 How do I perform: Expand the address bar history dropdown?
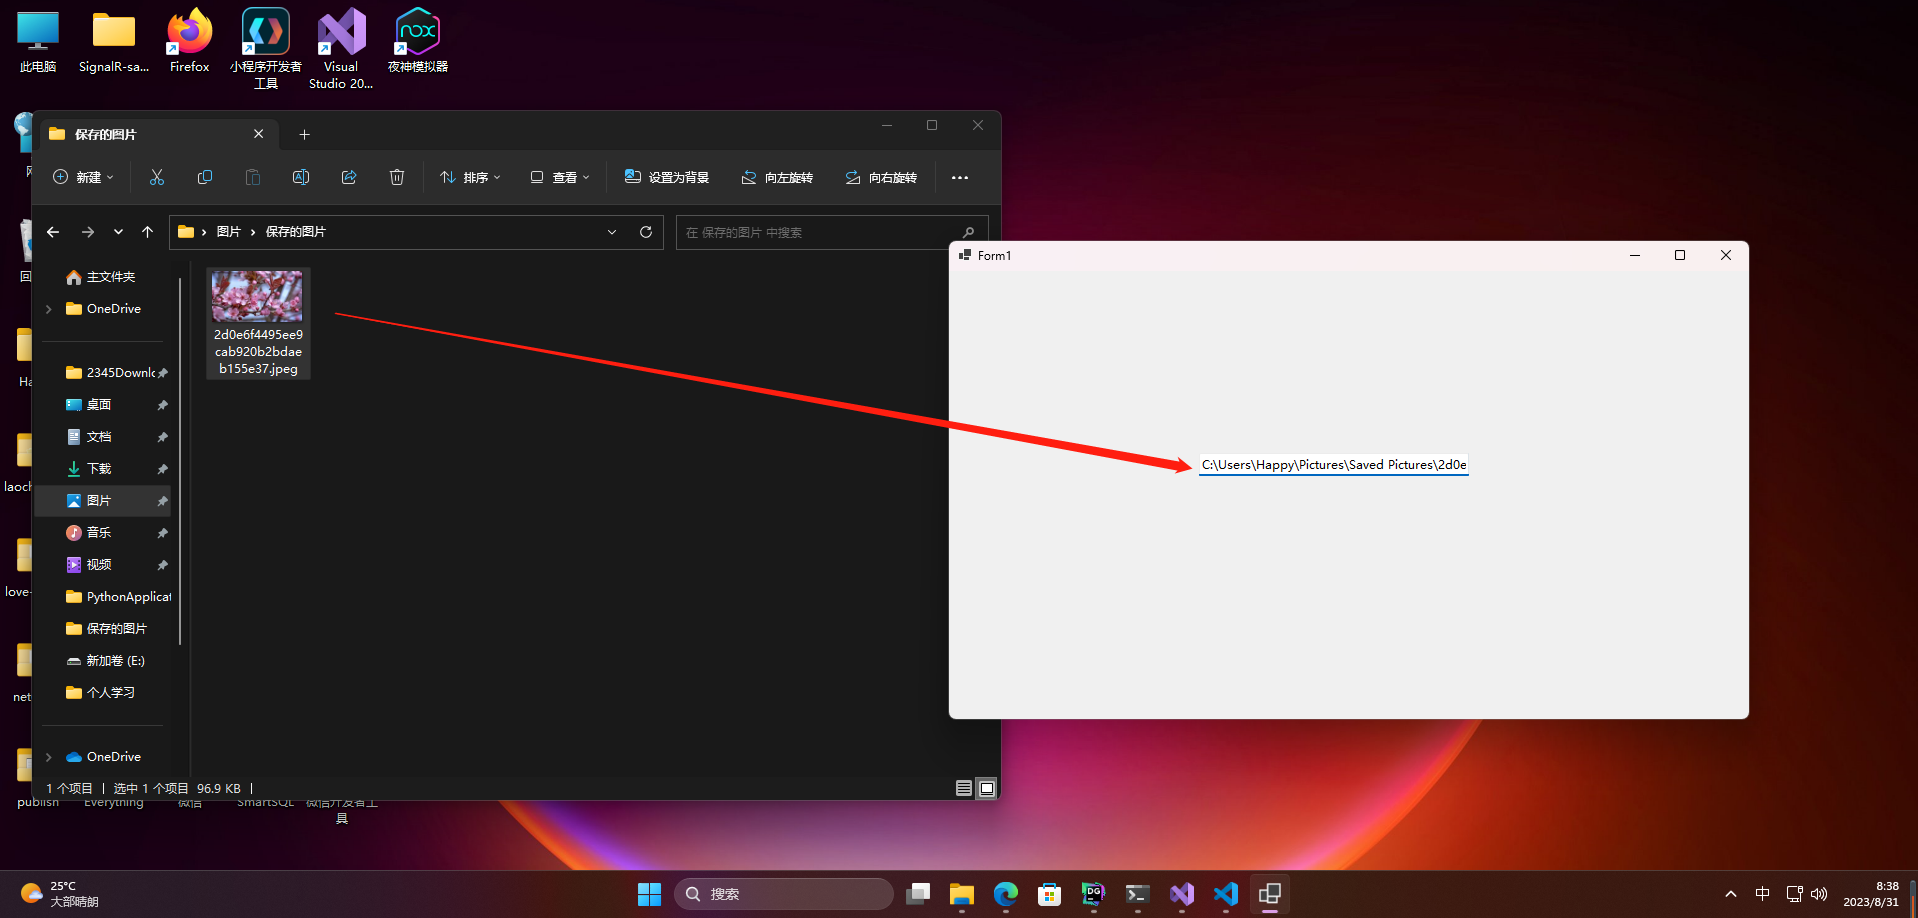click(x=612, y=232)
